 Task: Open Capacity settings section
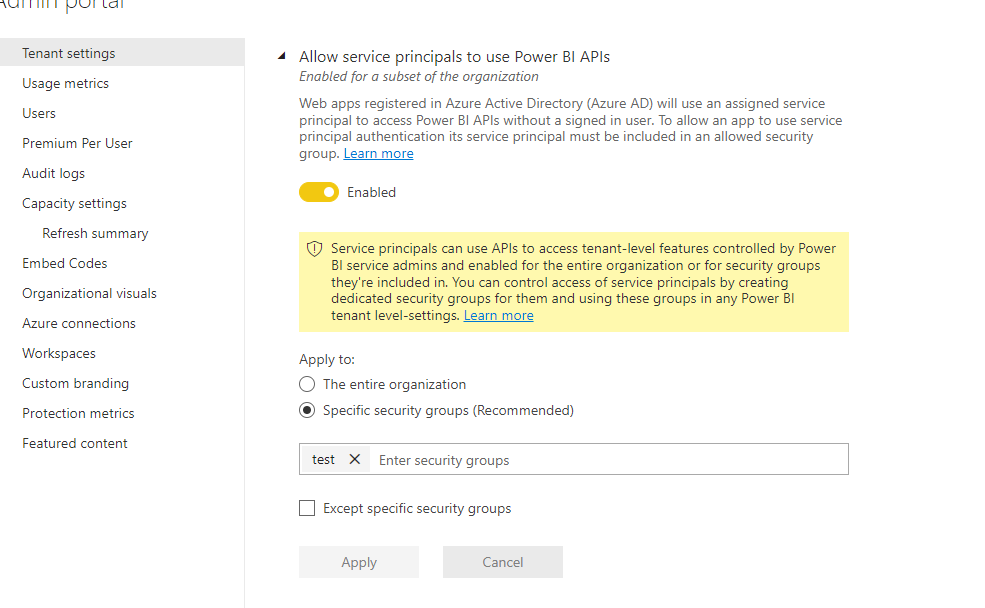(x=74, y=204)
